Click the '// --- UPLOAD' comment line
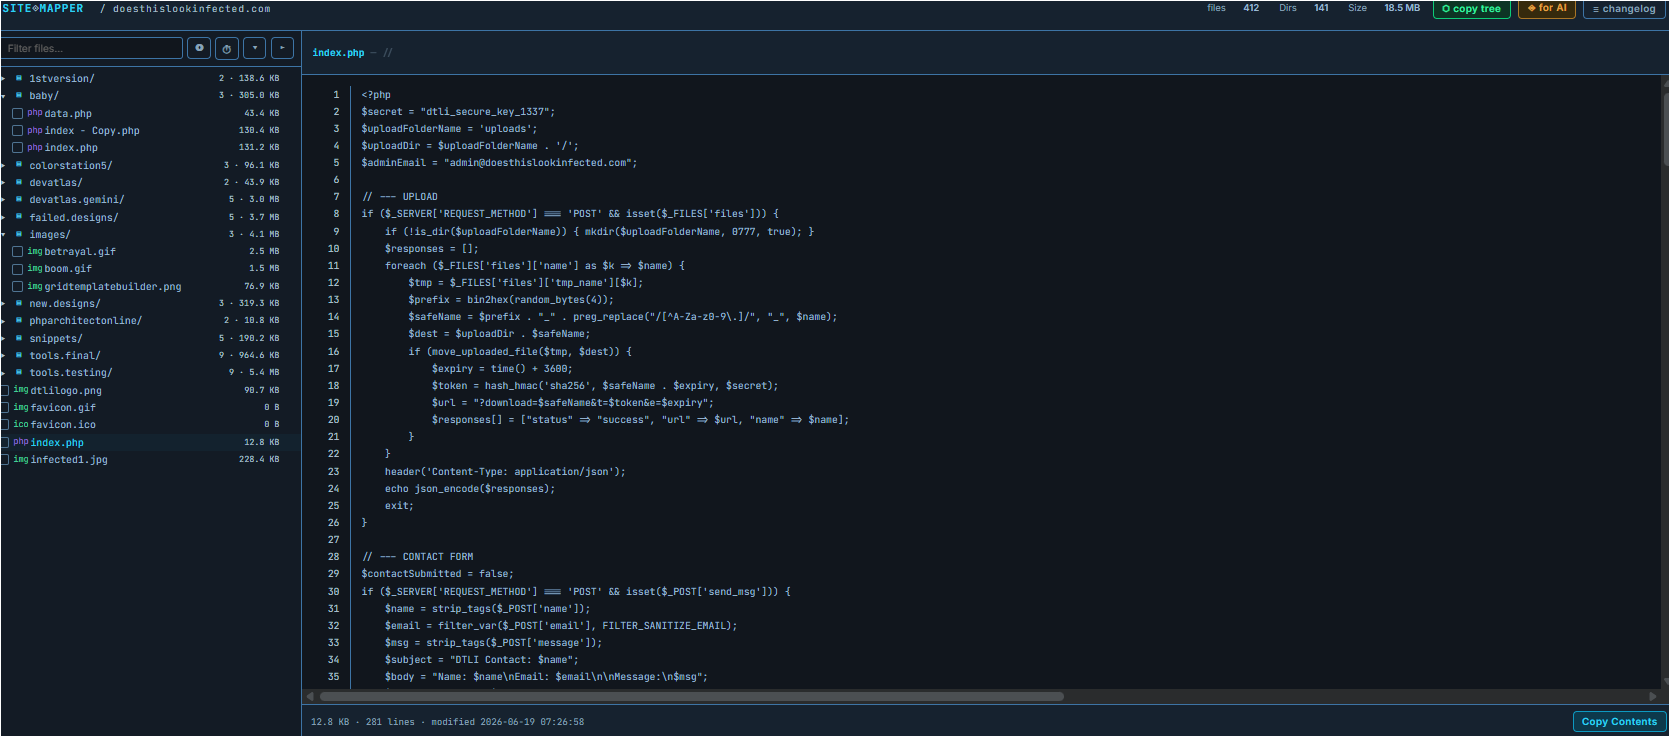 click(x=400, y=197)
